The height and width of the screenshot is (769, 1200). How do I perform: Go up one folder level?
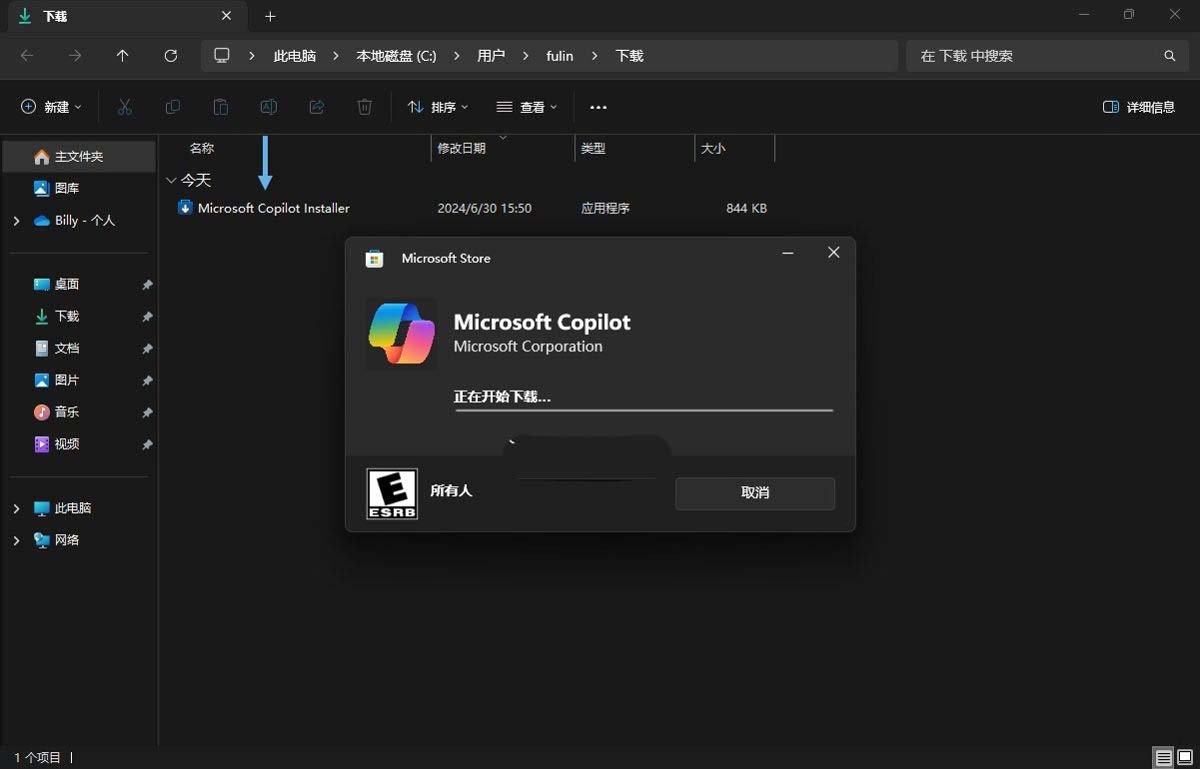(x=123, y=56)
